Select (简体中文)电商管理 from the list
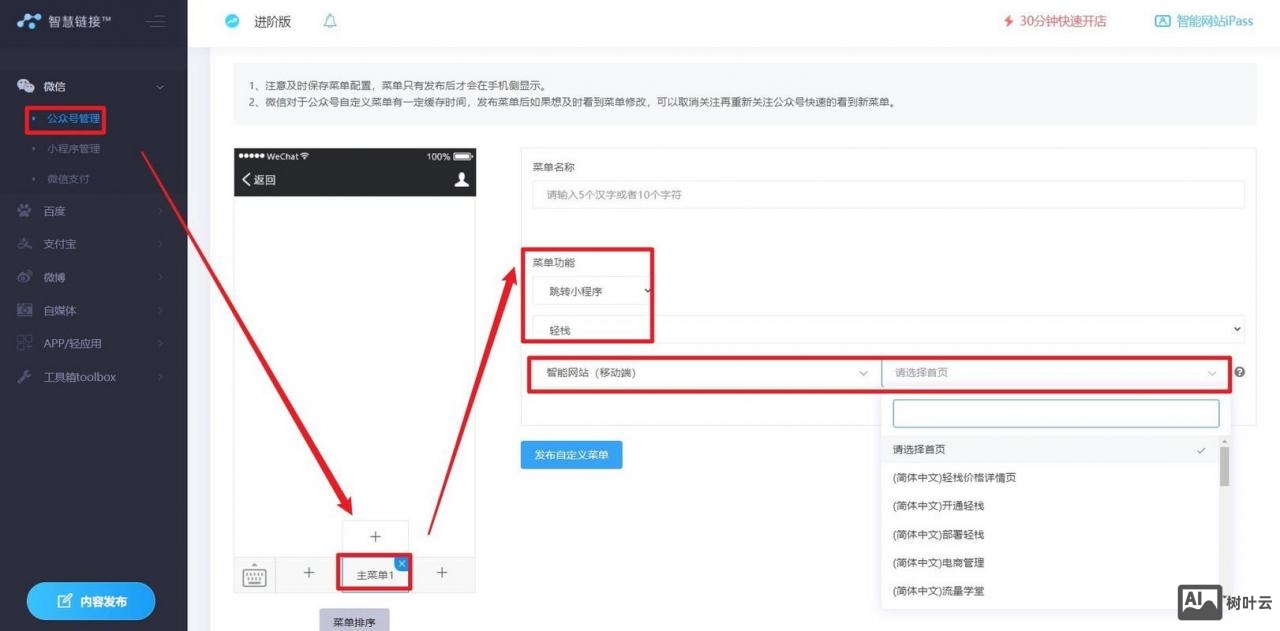1280x631 pixels. click(x=939, y=563)
